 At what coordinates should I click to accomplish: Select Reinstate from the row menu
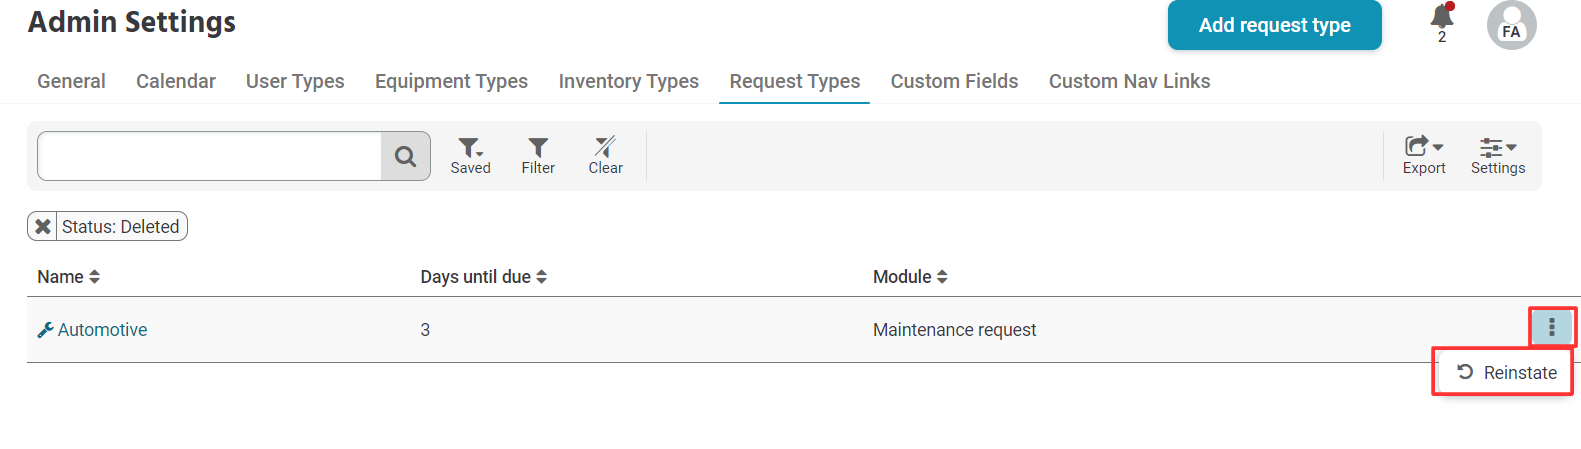tap(1507, 373)
